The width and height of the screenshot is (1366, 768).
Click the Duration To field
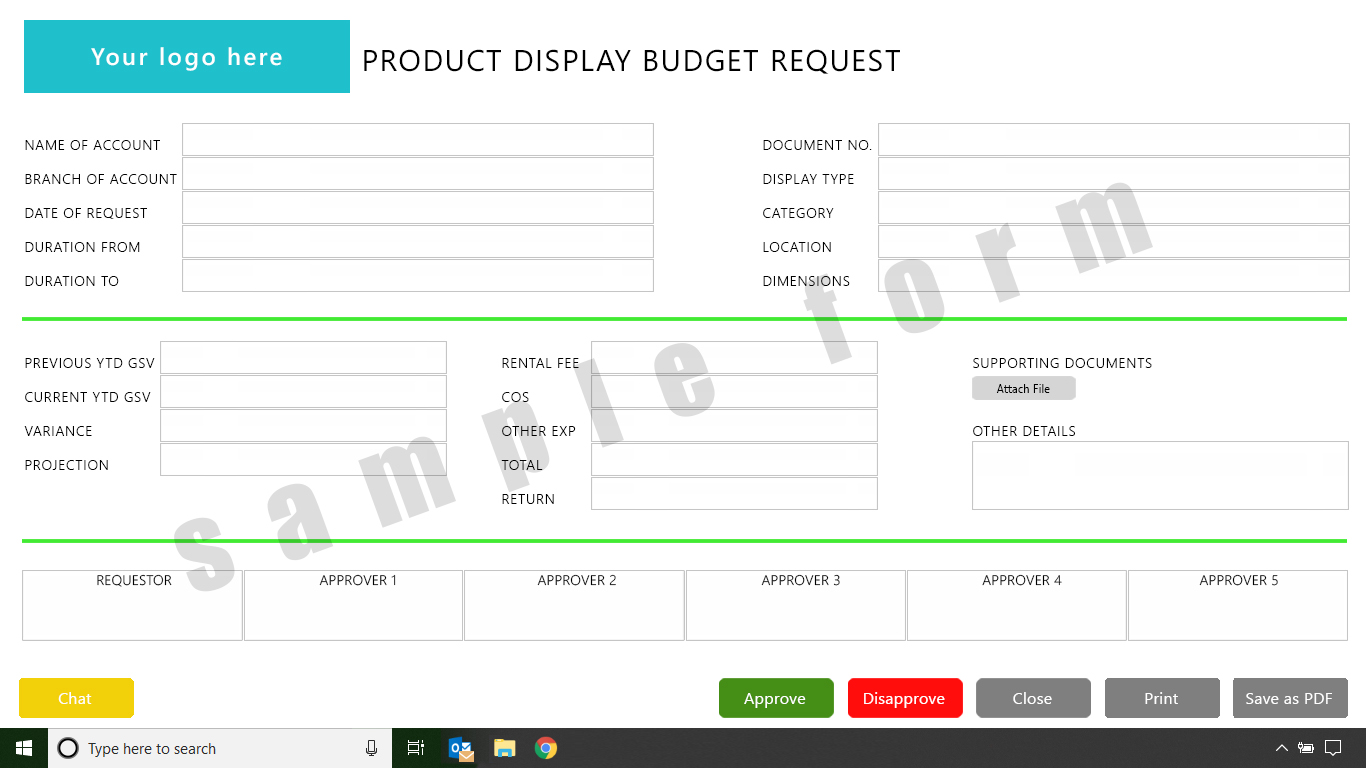tap(418, 276)
